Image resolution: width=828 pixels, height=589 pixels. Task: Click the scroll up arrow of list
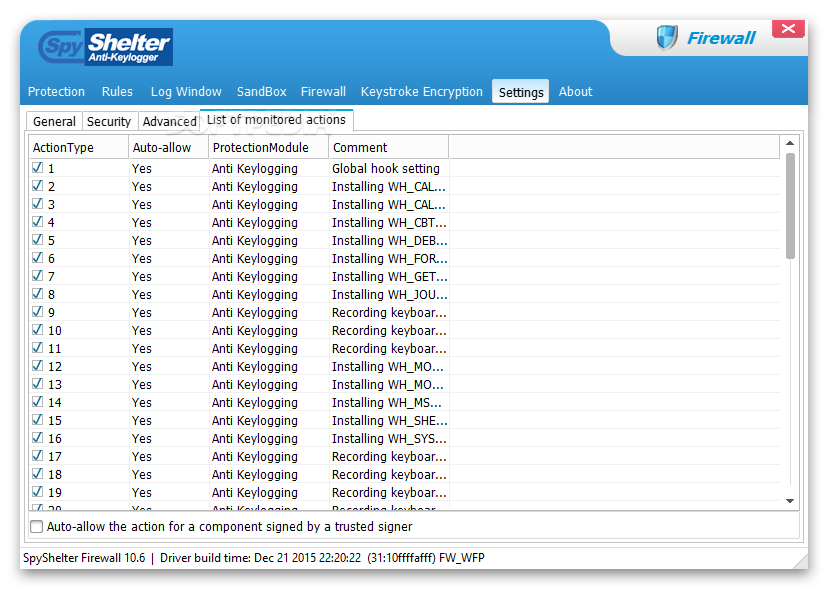coord(790,143)
